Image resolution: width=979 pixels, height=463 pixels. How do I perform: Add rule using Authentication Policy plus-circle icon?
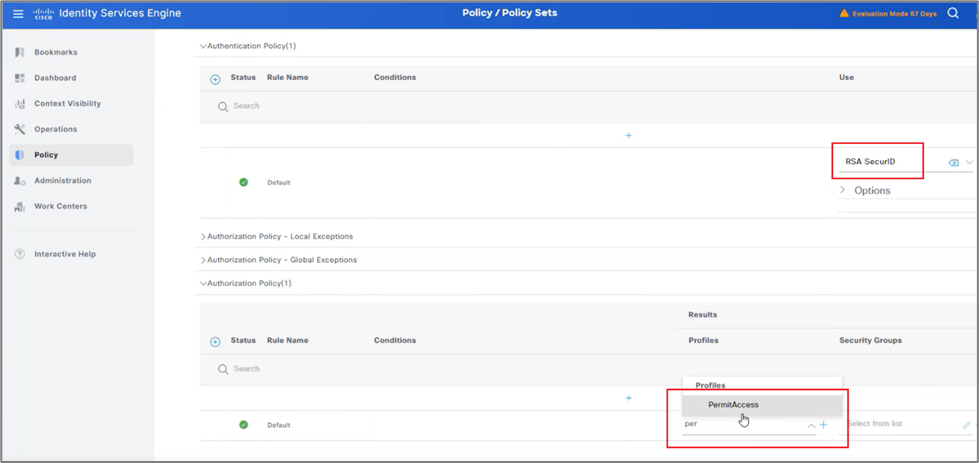215,79
